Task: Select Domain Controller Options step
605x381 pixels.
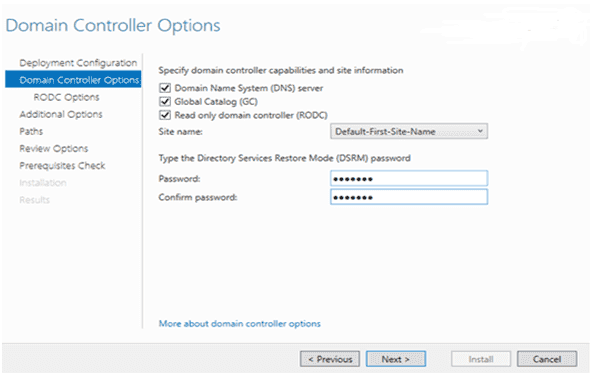Action: [73, 80]
